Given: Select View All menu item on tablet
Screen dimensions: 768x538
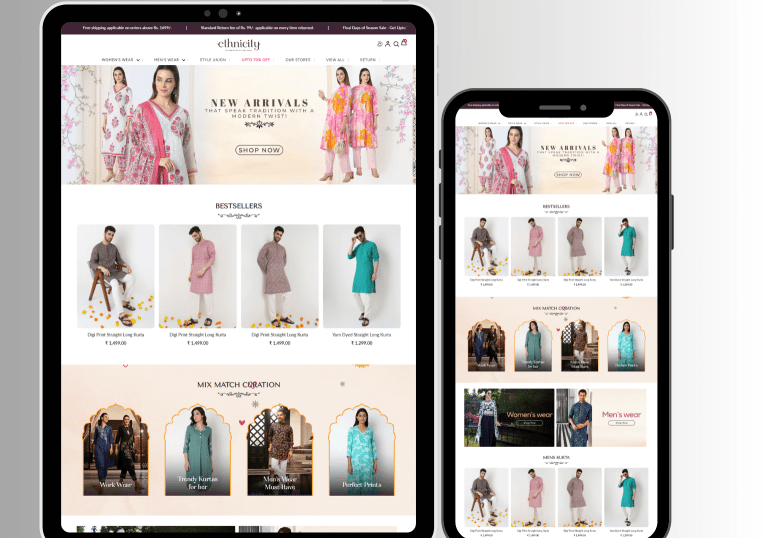Looking at the screenshot, I should (x=336, y=60).
